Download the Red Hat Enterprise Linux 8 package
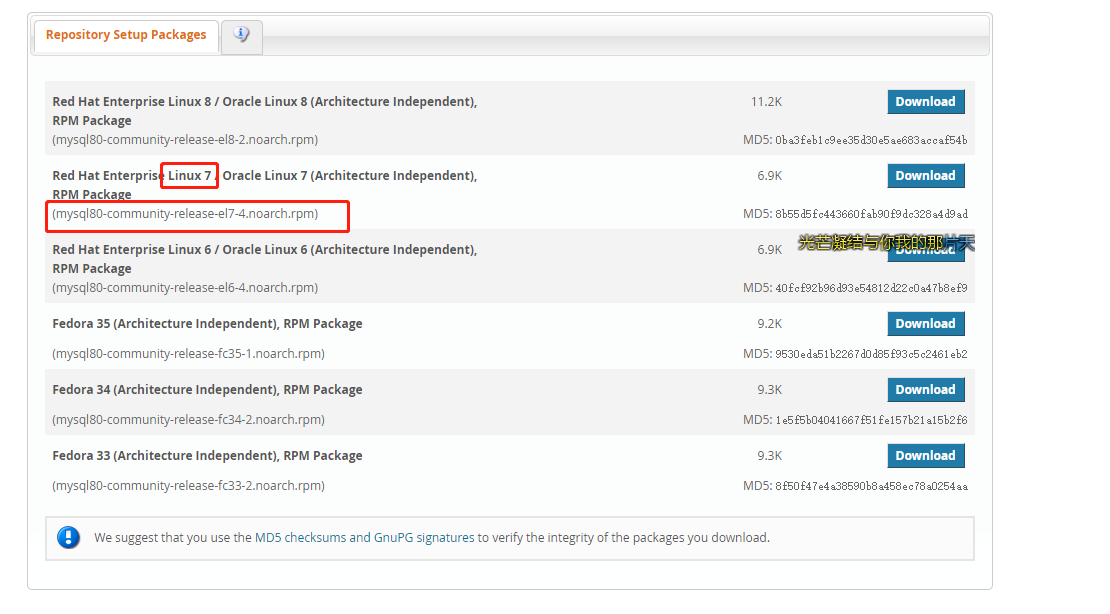Image resolution: width=1110 pixels, height=614 pixels. tap(925, 101)
